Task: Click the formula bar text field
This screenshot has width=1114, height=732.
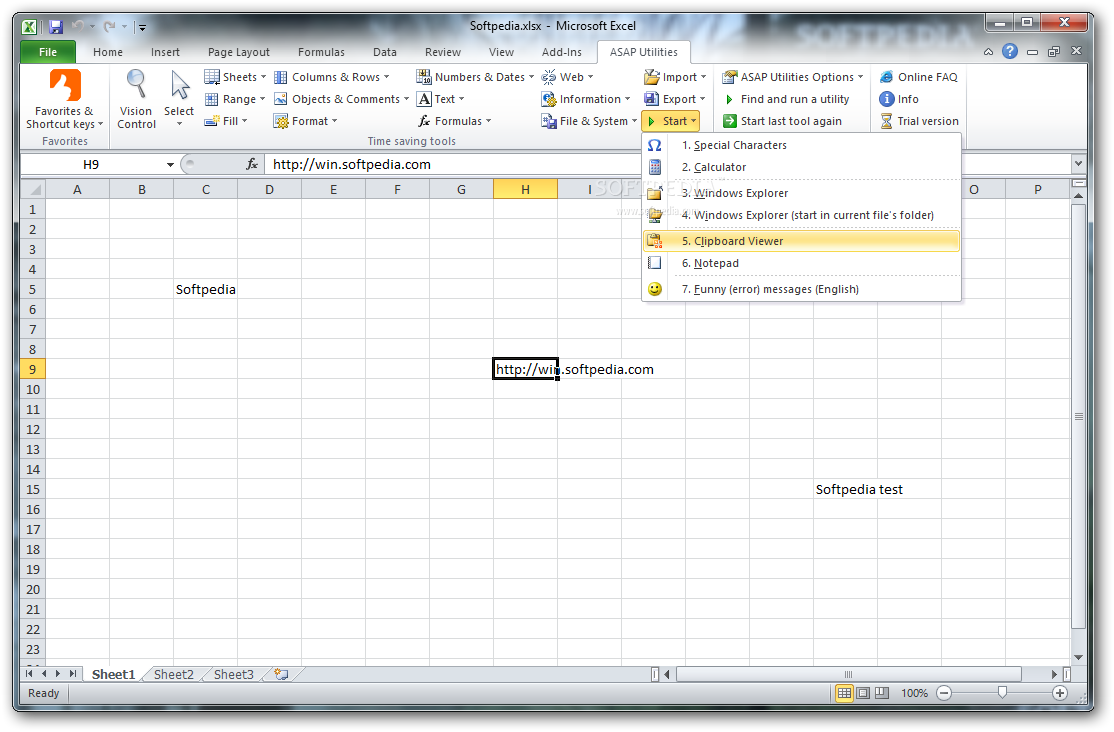Action: 668,164
